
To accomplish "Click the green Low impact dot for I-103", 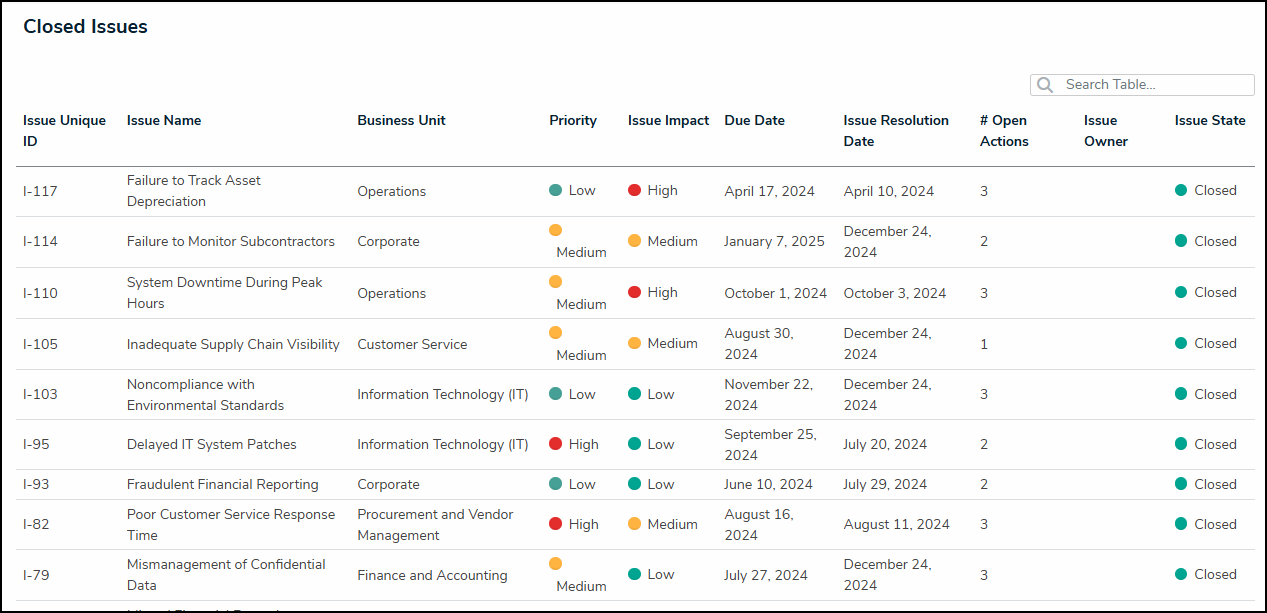I will (634, 394).
